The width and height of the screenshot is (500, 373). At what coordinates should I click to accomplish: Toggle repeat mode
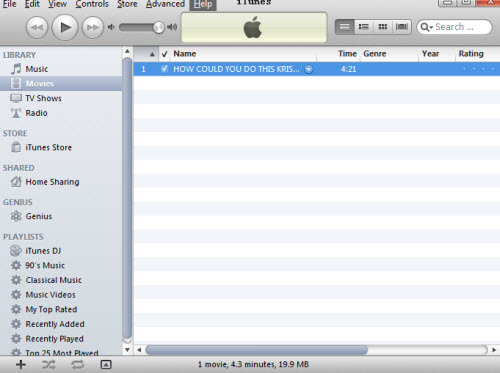pyautogui.click(x=77, y=365)
